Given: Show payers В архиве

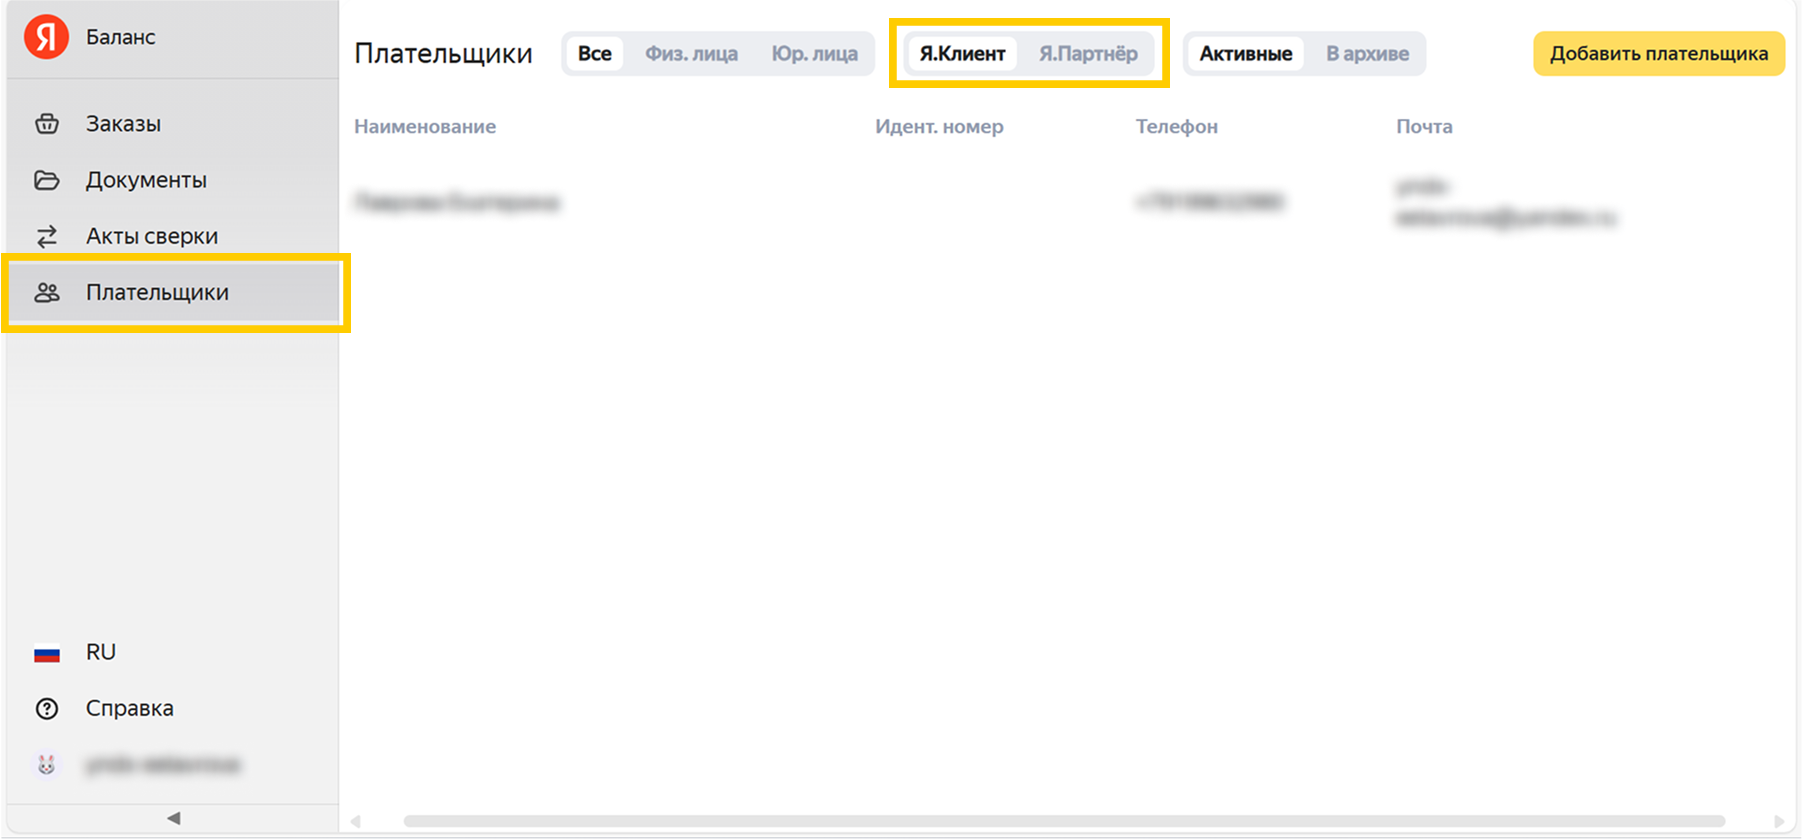Looking at the screenshot, I should pyautogui.click(x=1367, y=54).
